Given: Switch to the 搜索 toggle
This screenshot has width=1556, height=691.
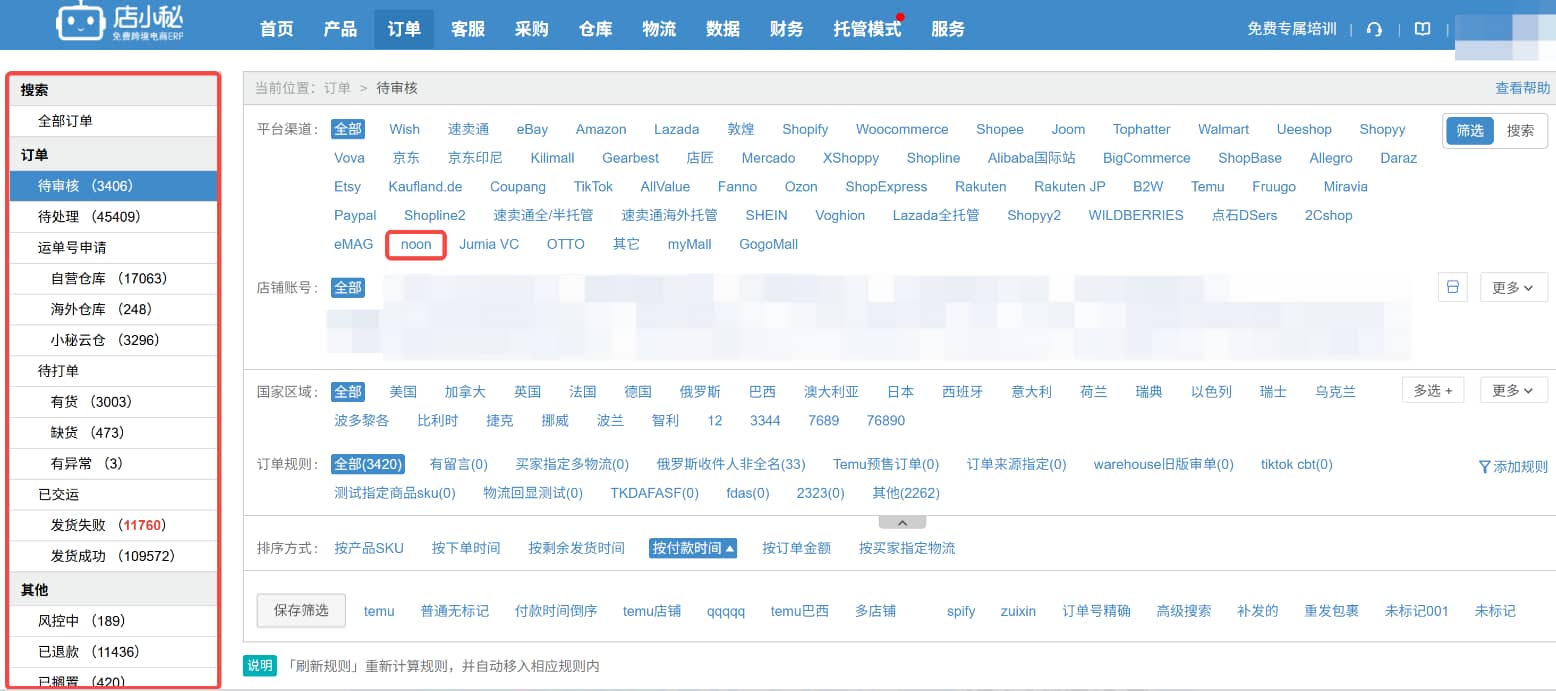Looking at the screenshot, I should pyautogui.click(x=1520, y=130).
